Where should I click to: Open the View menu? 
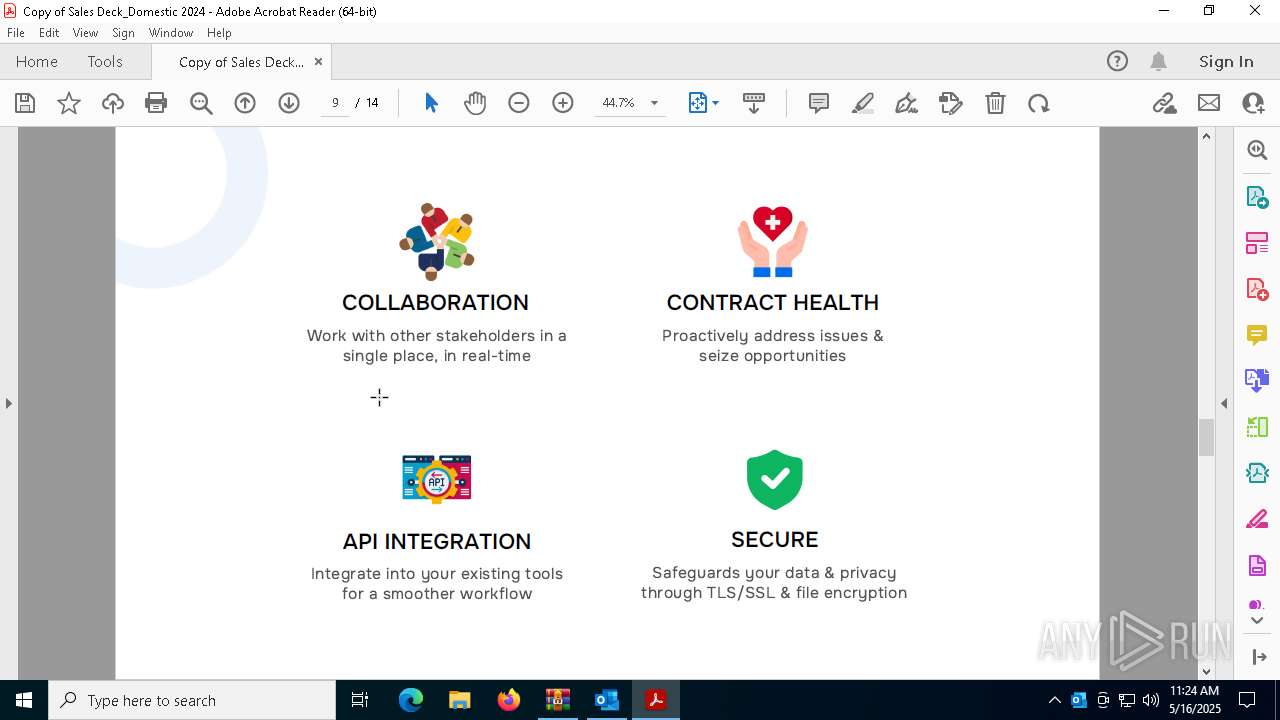(85, 33)
